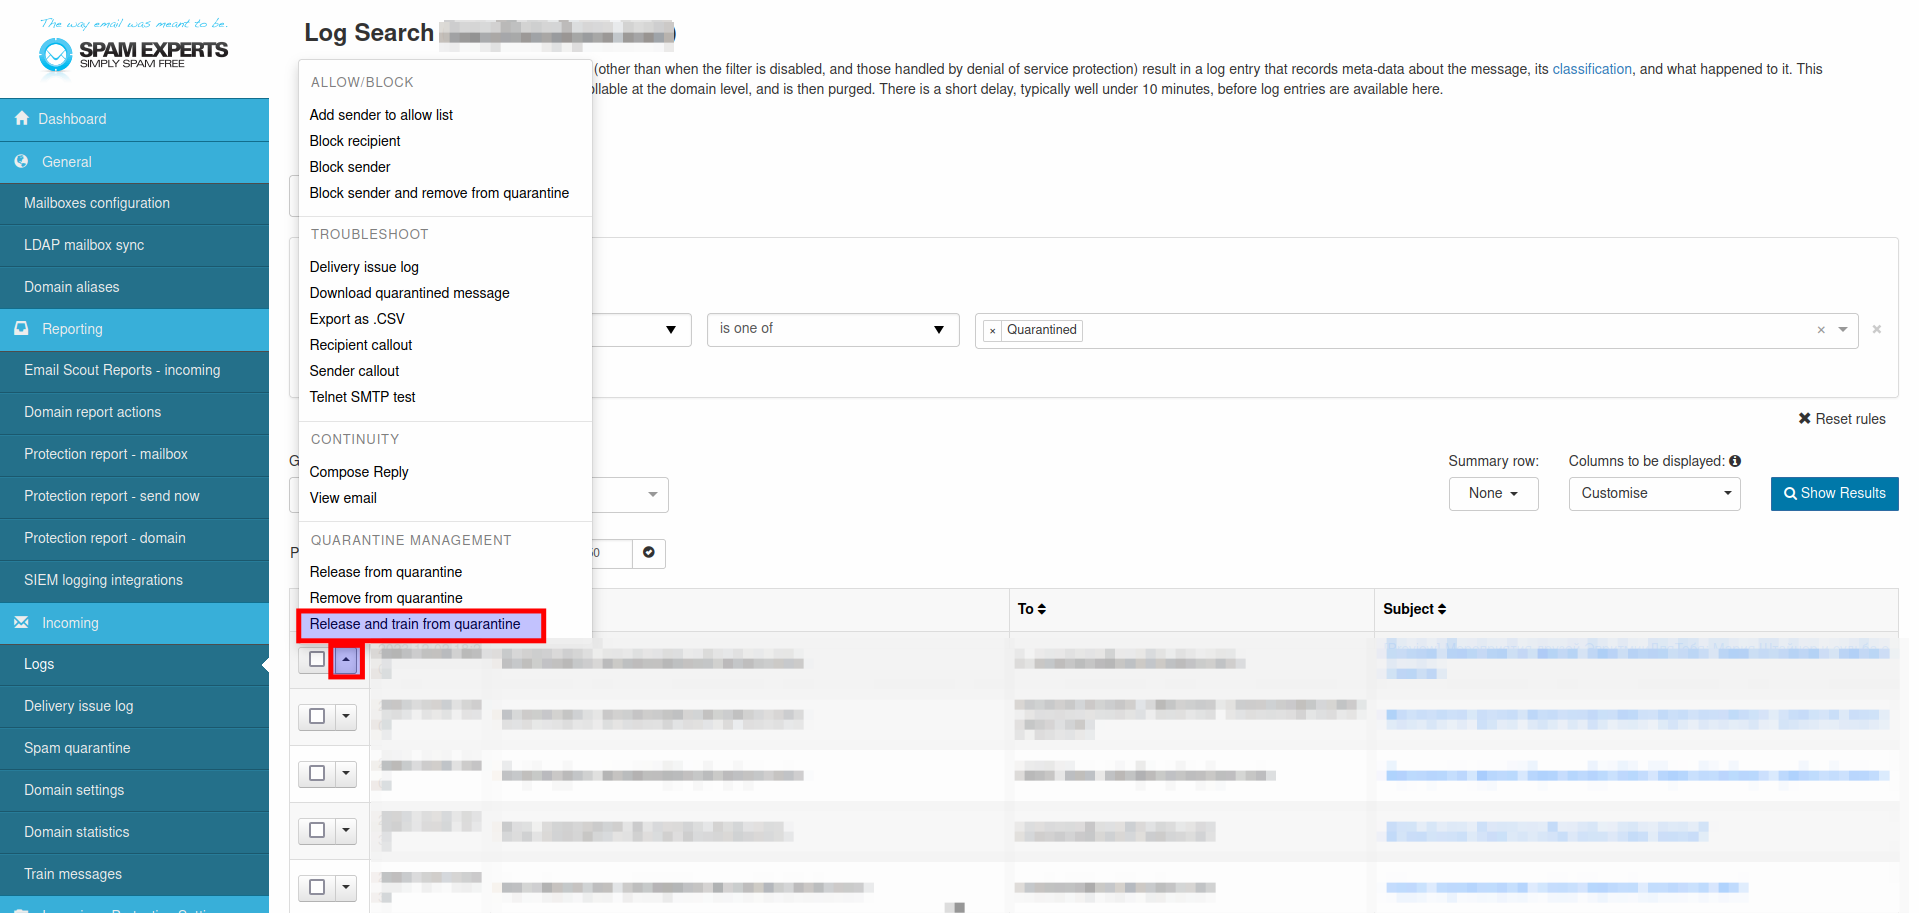Select Release and train from quarantine
The height and width of the screenshot is (913, 1919).
[x=415, y=624]
